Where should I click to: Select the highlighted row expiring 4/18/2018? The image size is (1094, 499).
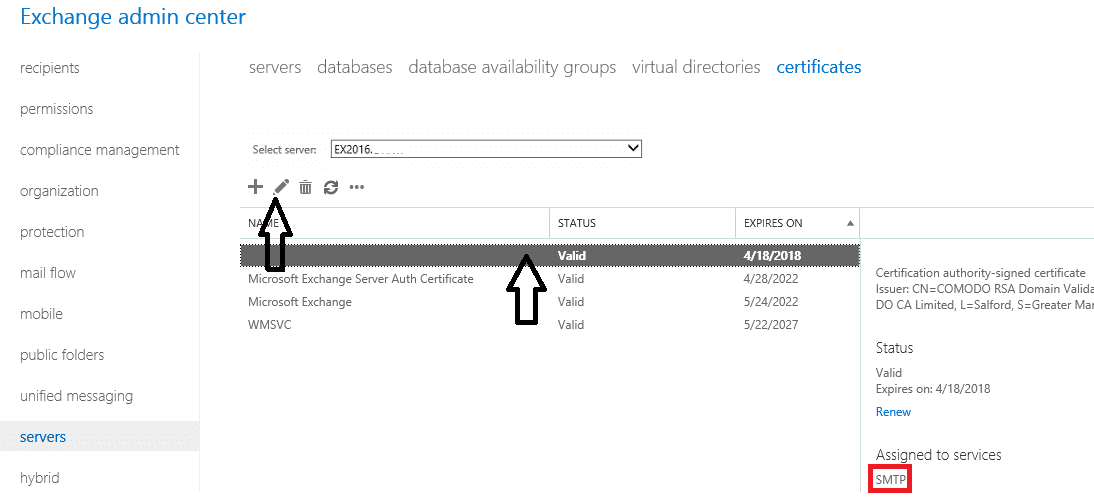pyautogui.click(x=550, y=255)
